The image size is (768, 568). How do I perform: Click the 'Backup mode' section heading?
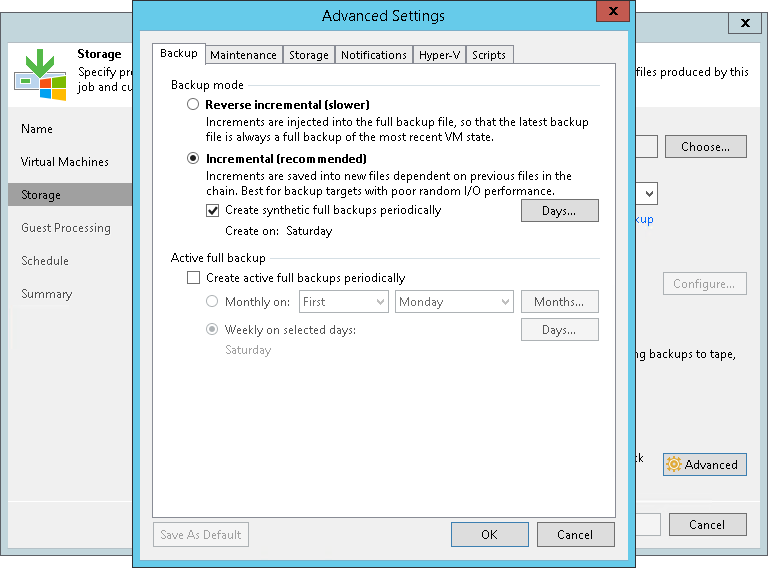(x=207, y=85)
